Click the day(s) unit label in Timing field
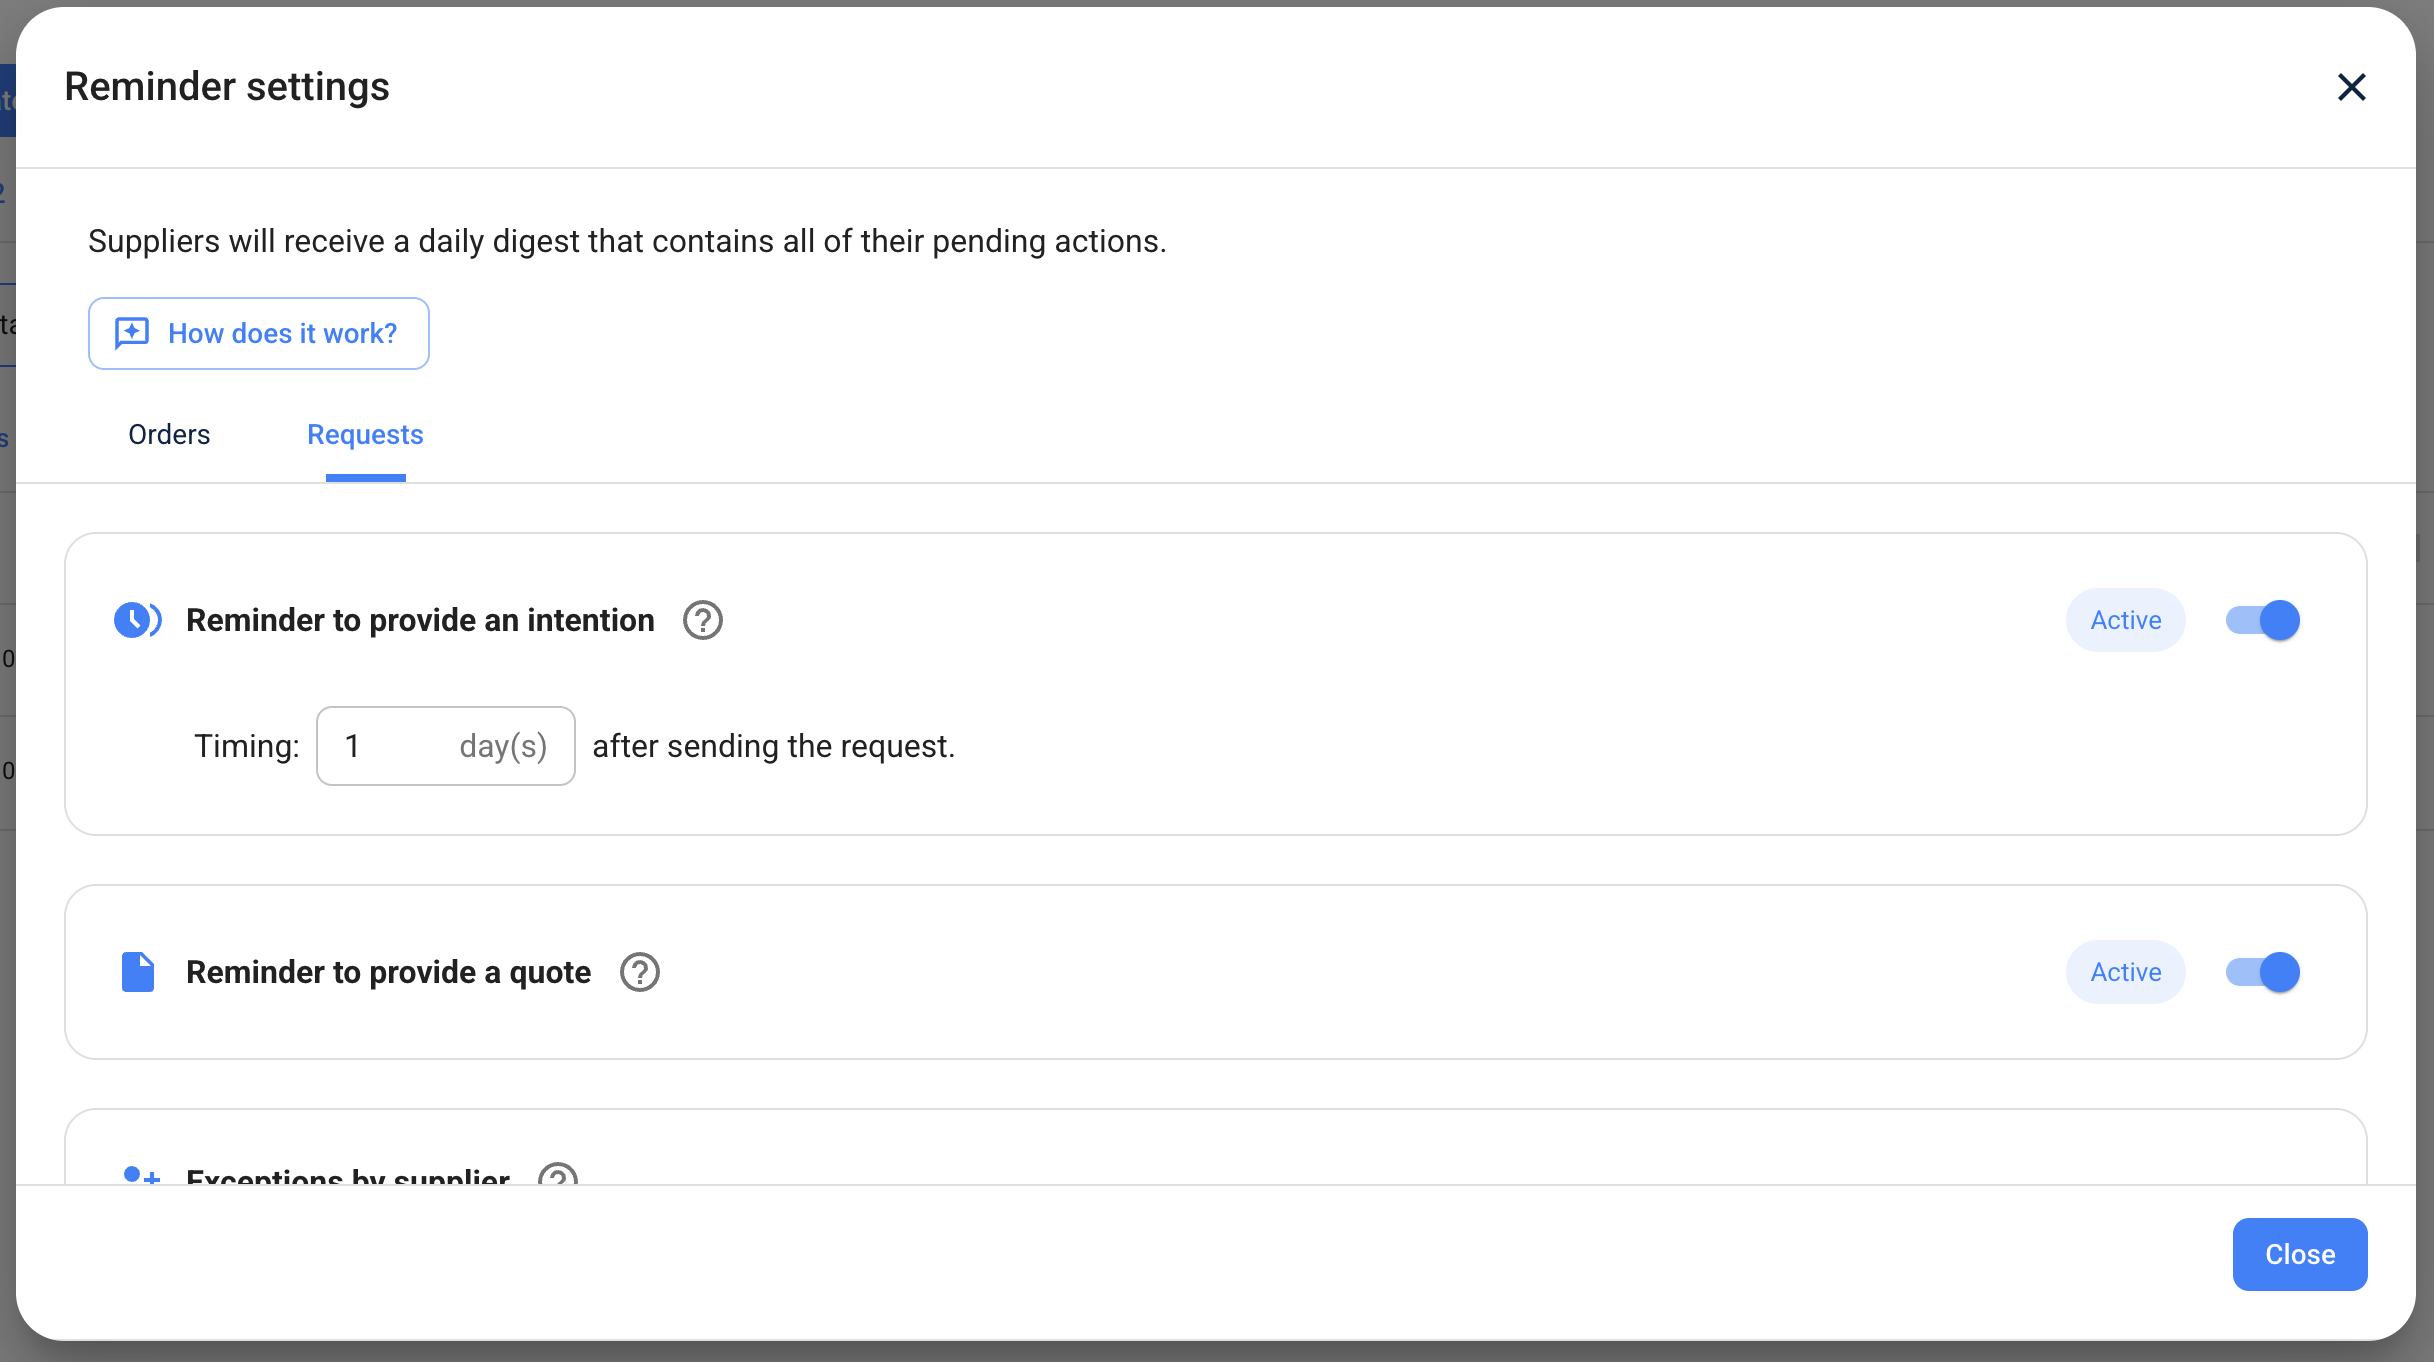The height and width of the screenshot is (1362, 2434). pyautogui.click(x=503, y=746)
